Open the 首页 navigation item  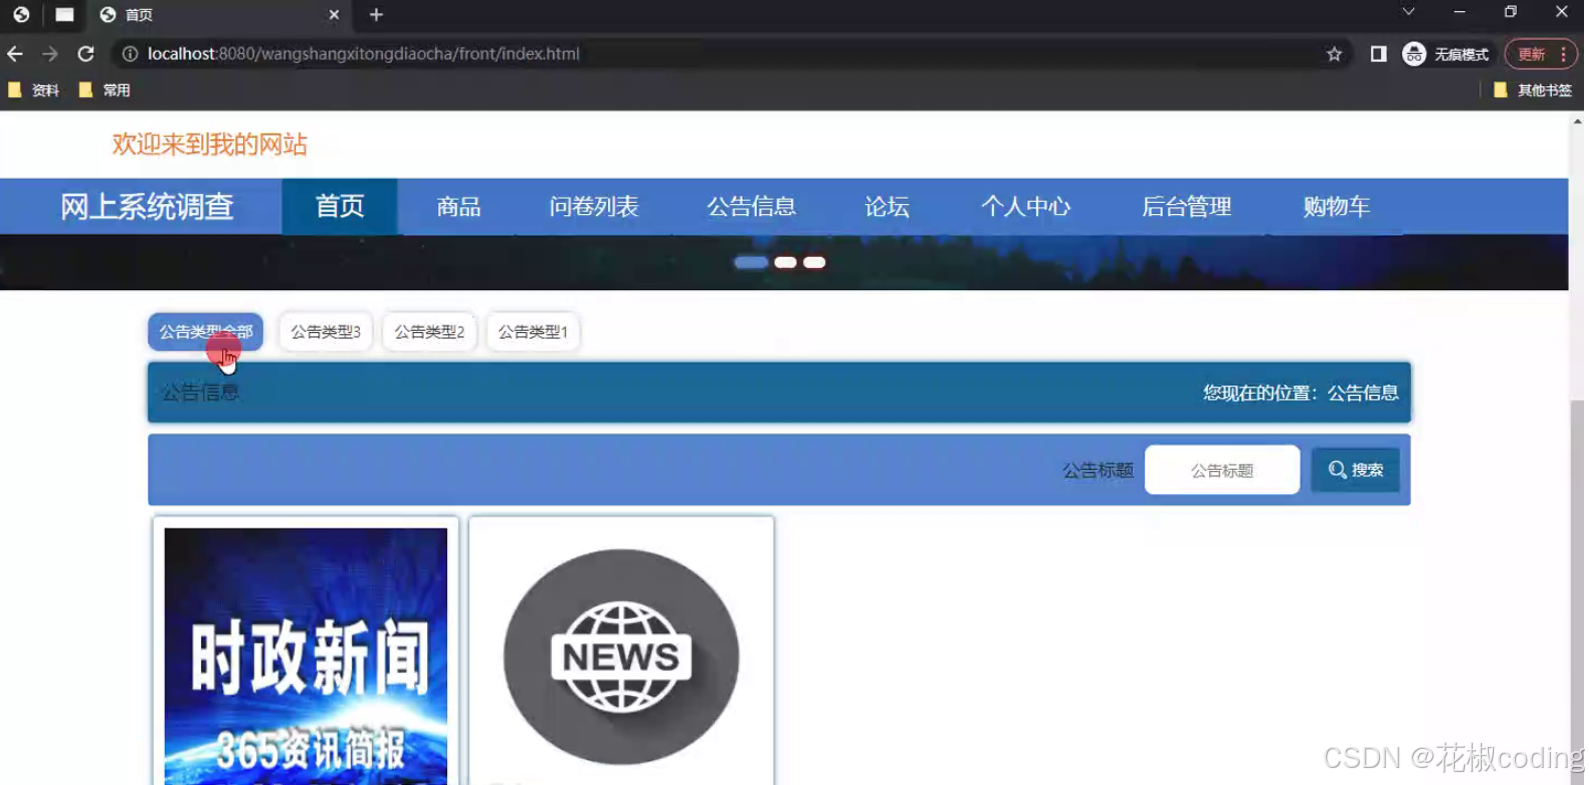click(x=340, y=207)
